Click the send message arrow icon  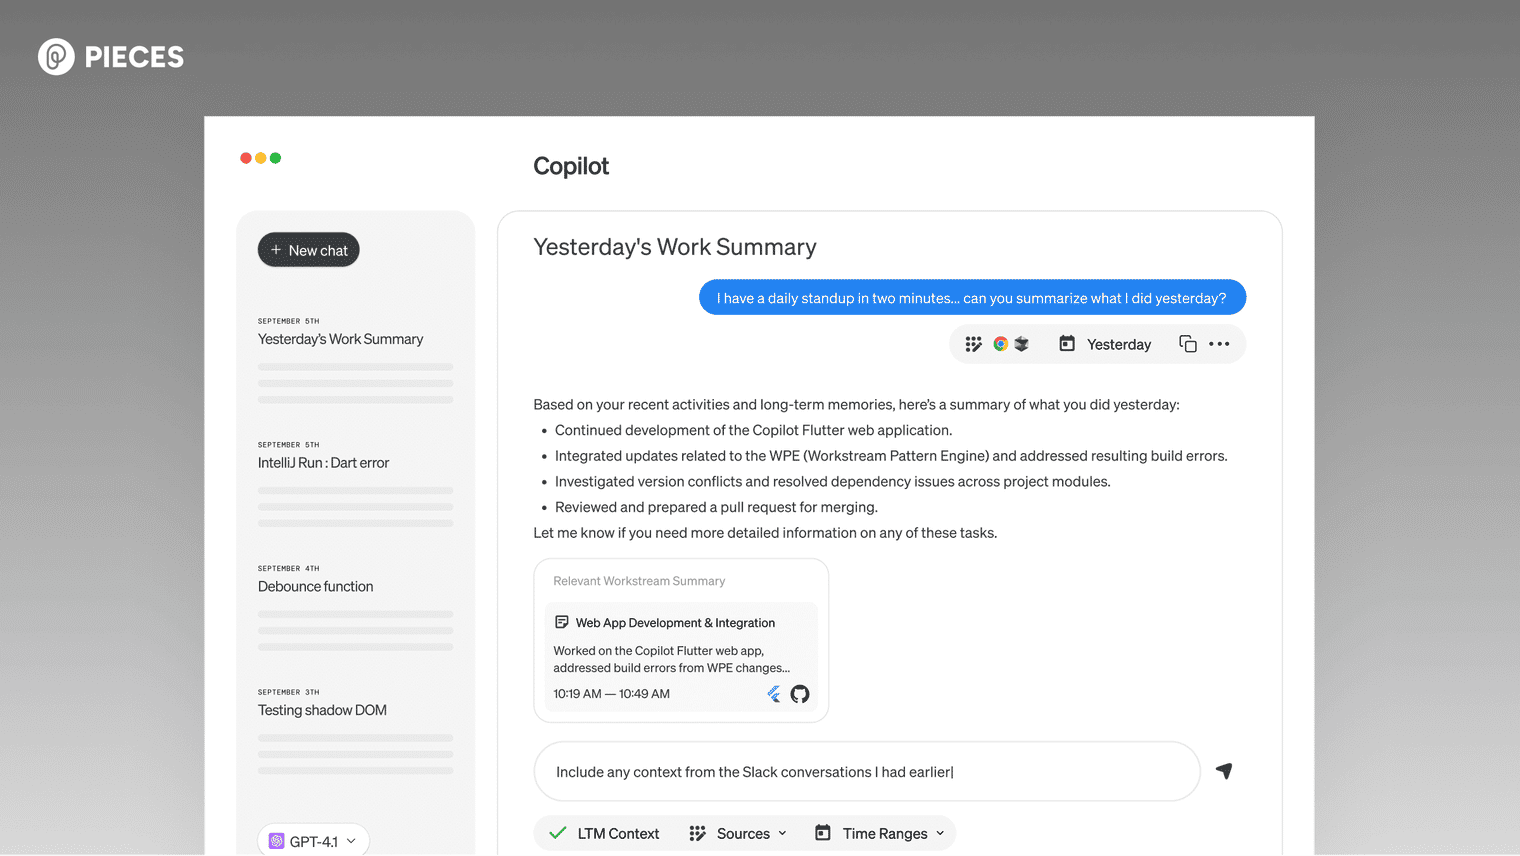coord(1224,771)
